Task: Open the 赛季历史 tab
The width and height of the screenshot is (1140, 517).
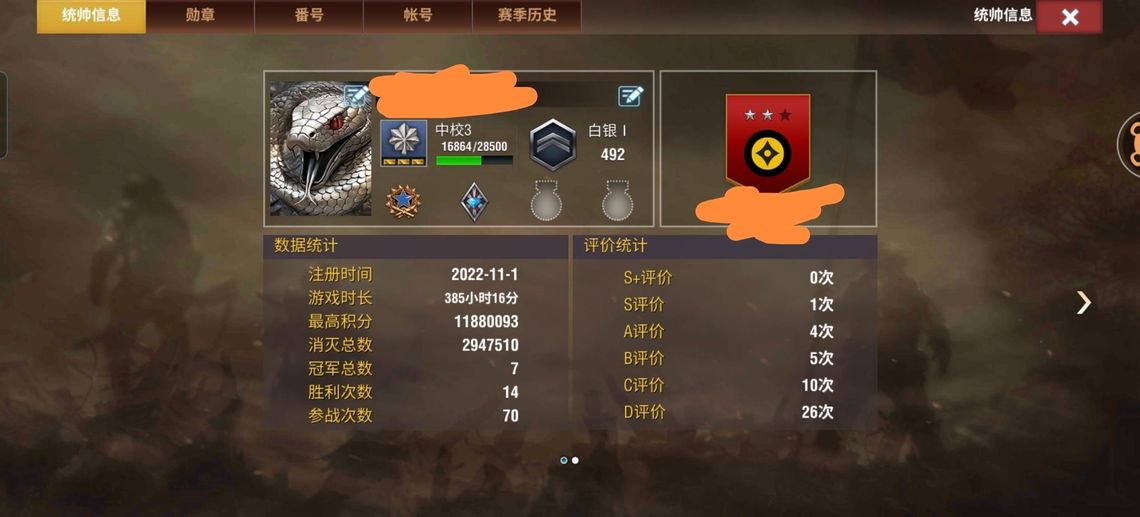Action: click(x=527, y=15)
